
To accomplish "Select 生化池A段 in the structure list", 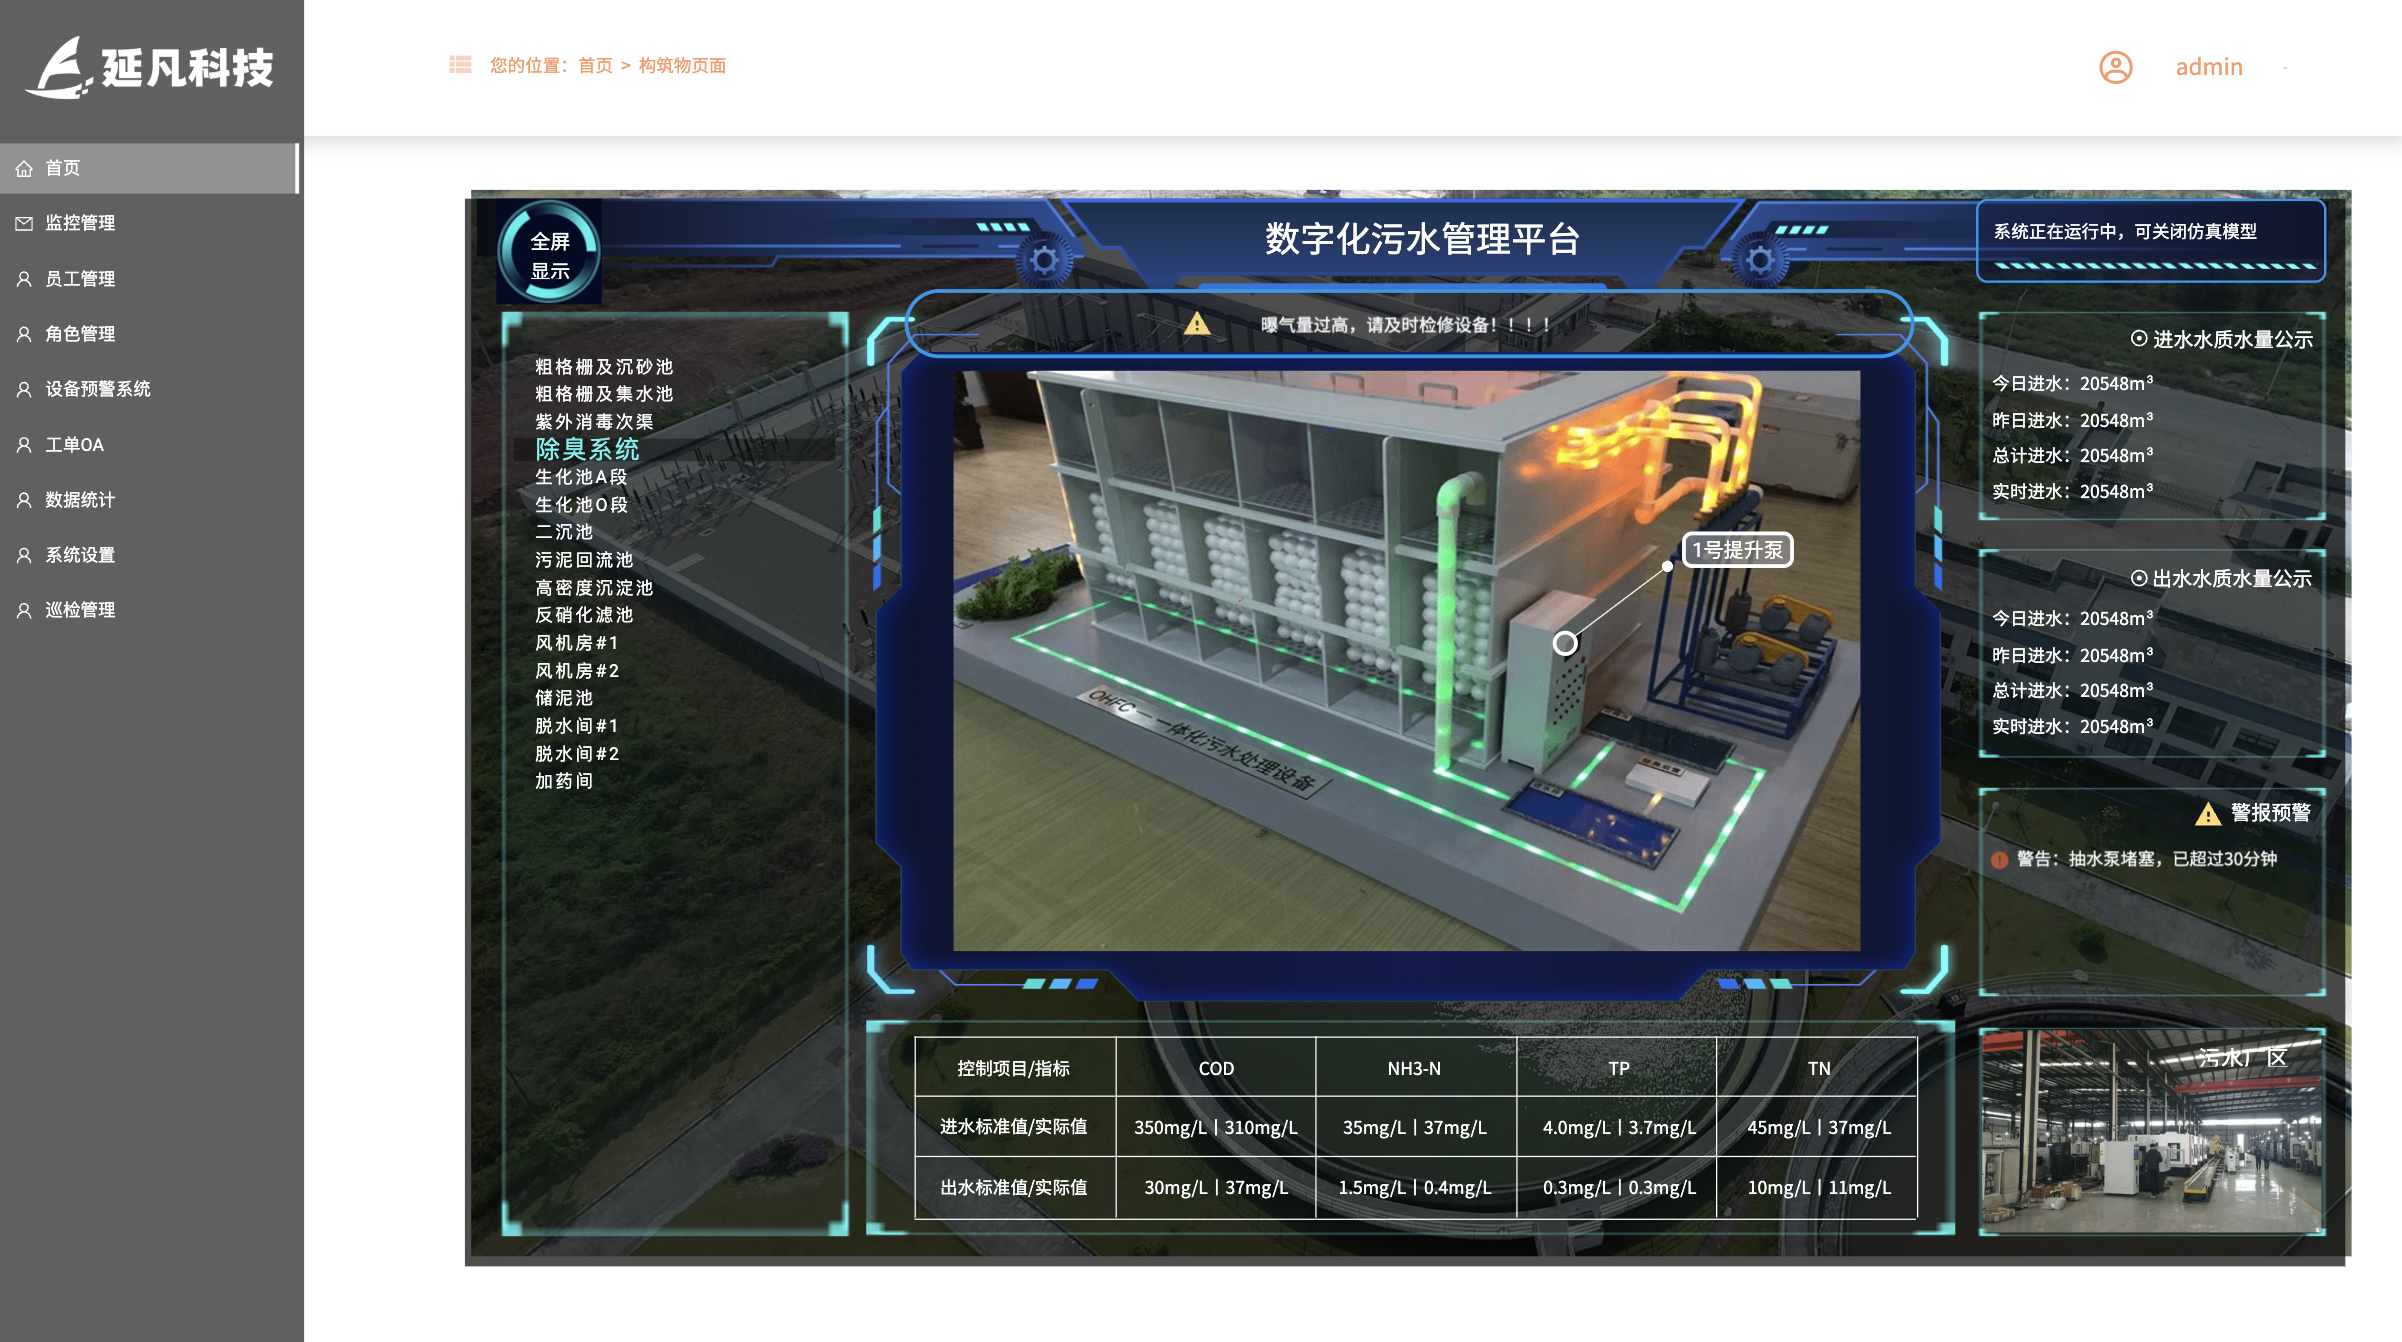I will pyautogui.click(x=581, y=477).
